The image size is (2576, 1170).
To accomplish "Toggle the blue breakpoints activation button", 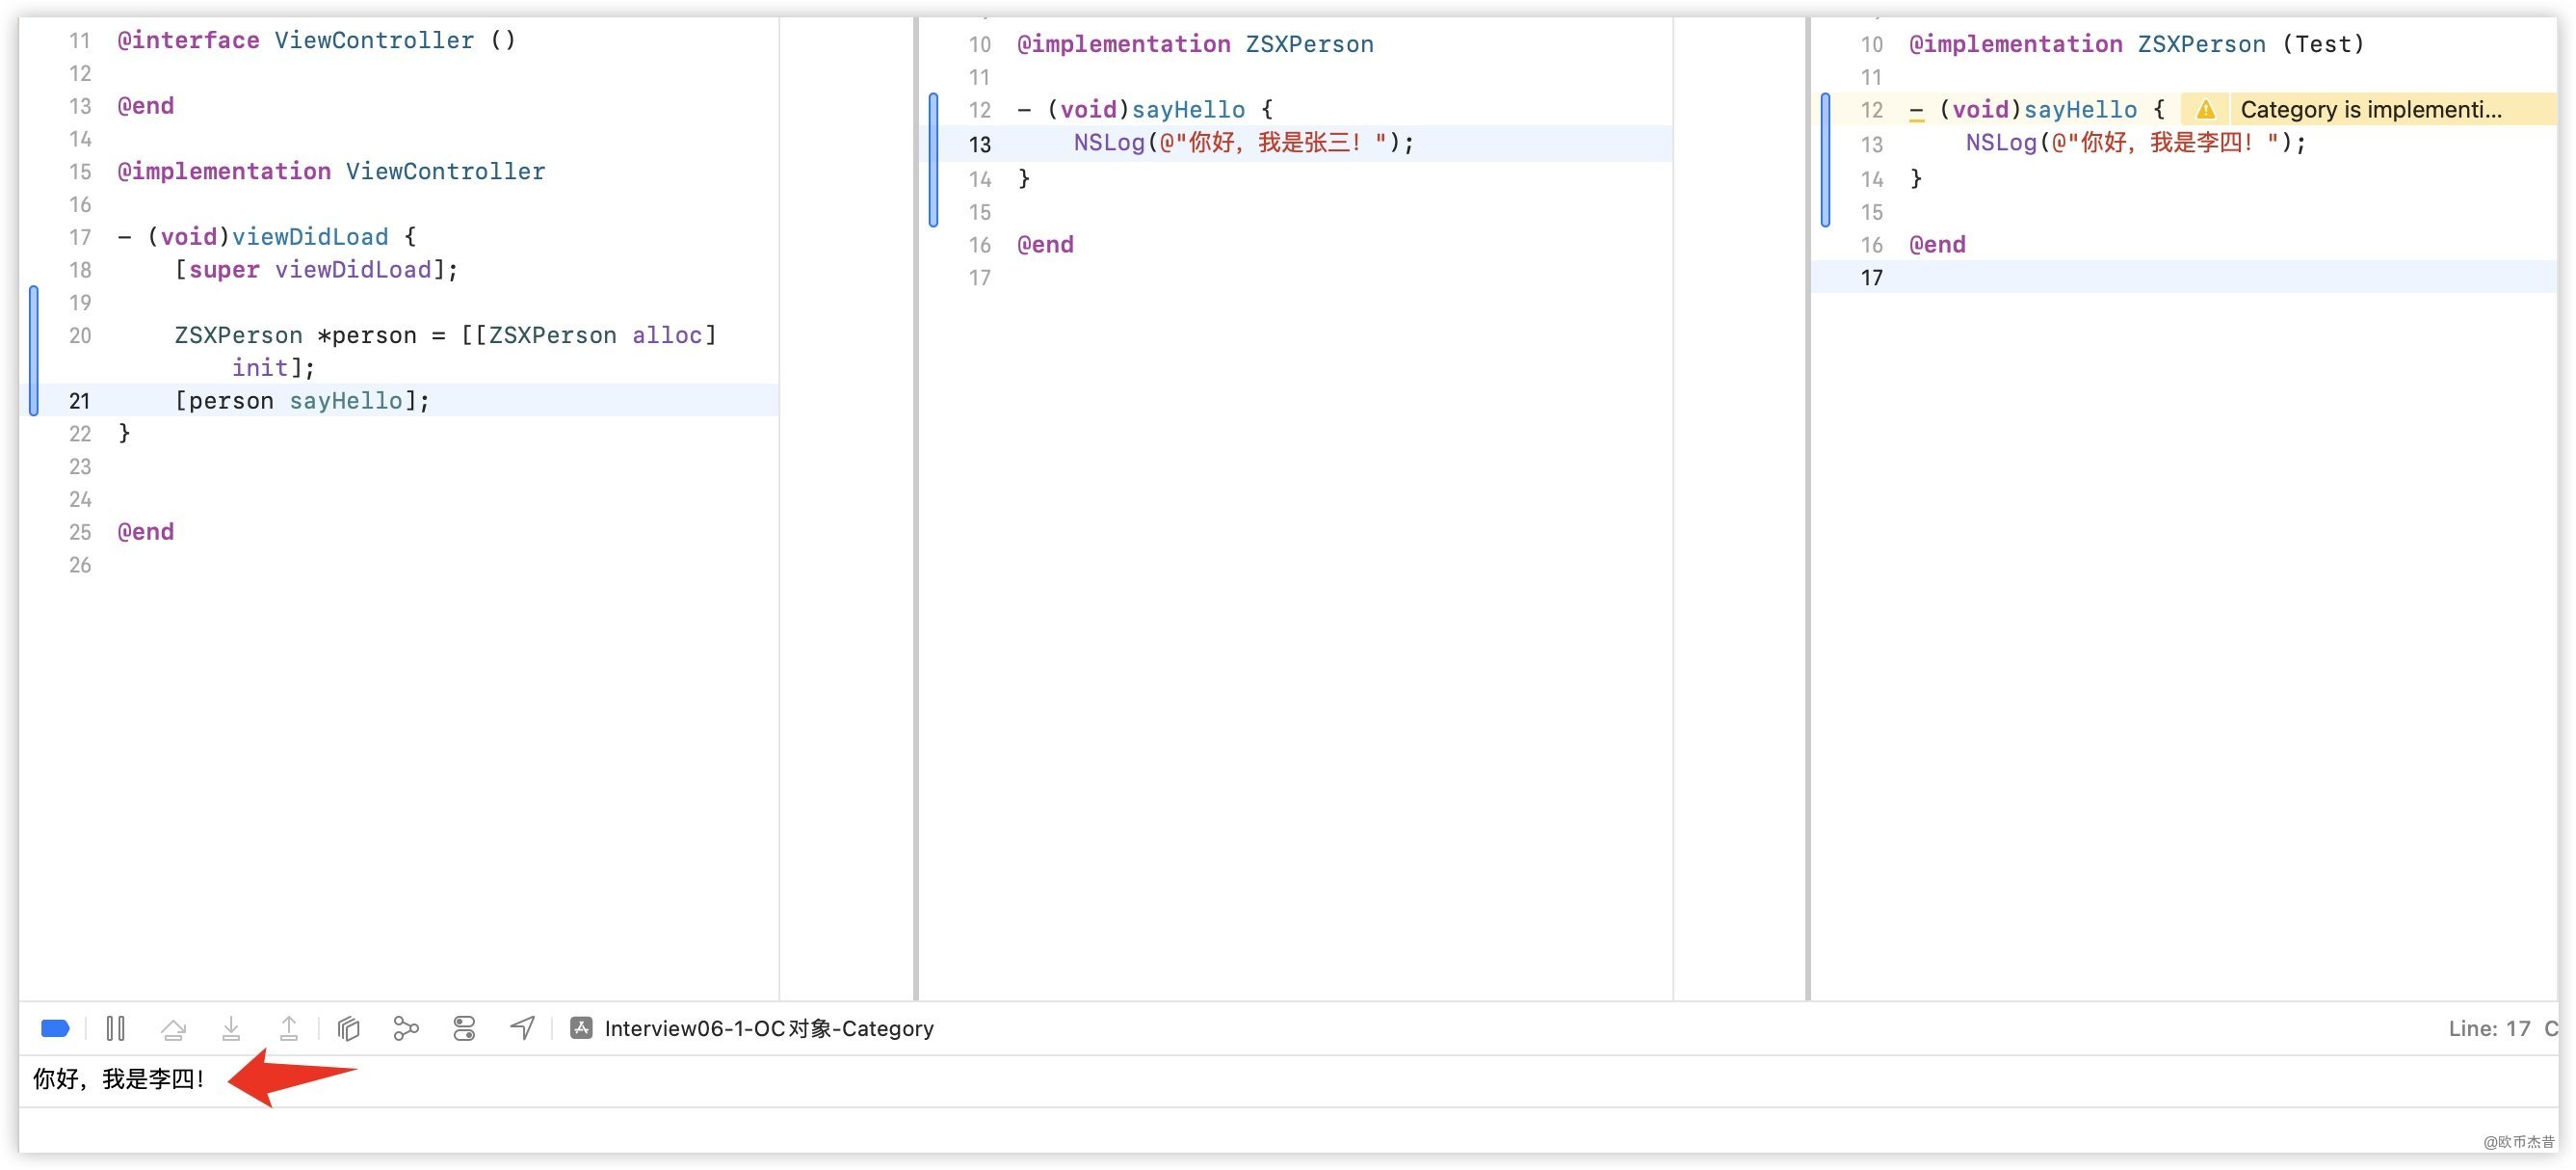I will pyautogui.click(x=55, y=1028).
